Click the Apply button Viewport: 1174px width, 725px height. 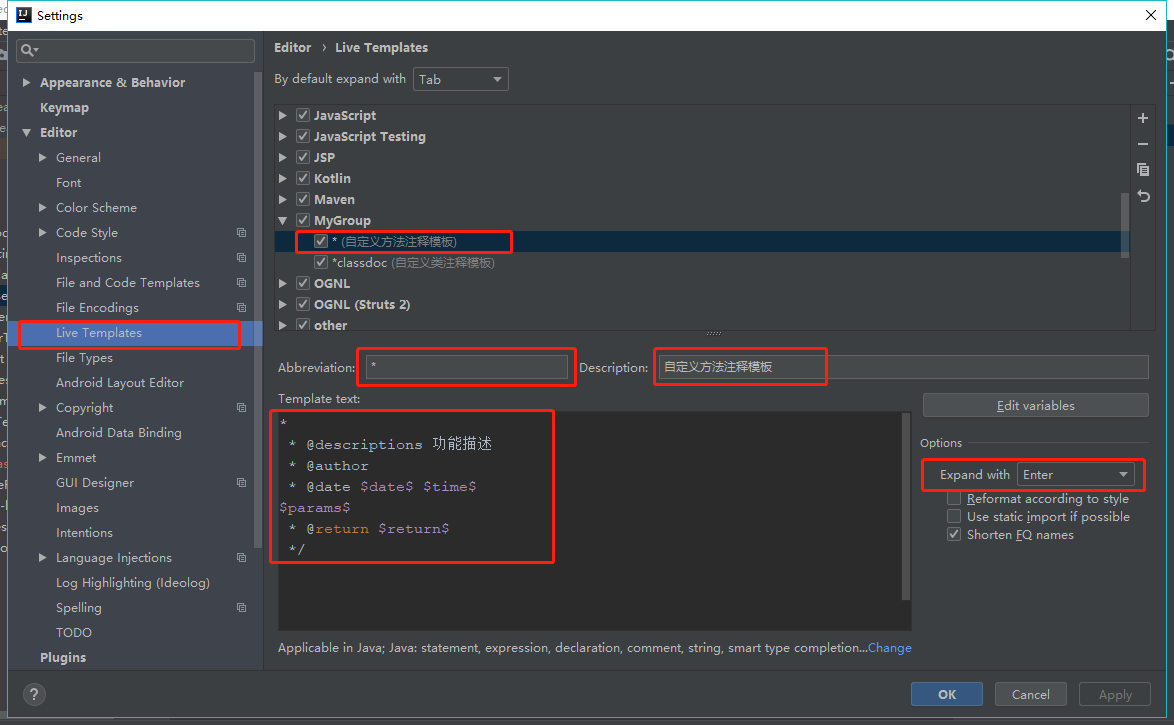(x=1115, y=694)
